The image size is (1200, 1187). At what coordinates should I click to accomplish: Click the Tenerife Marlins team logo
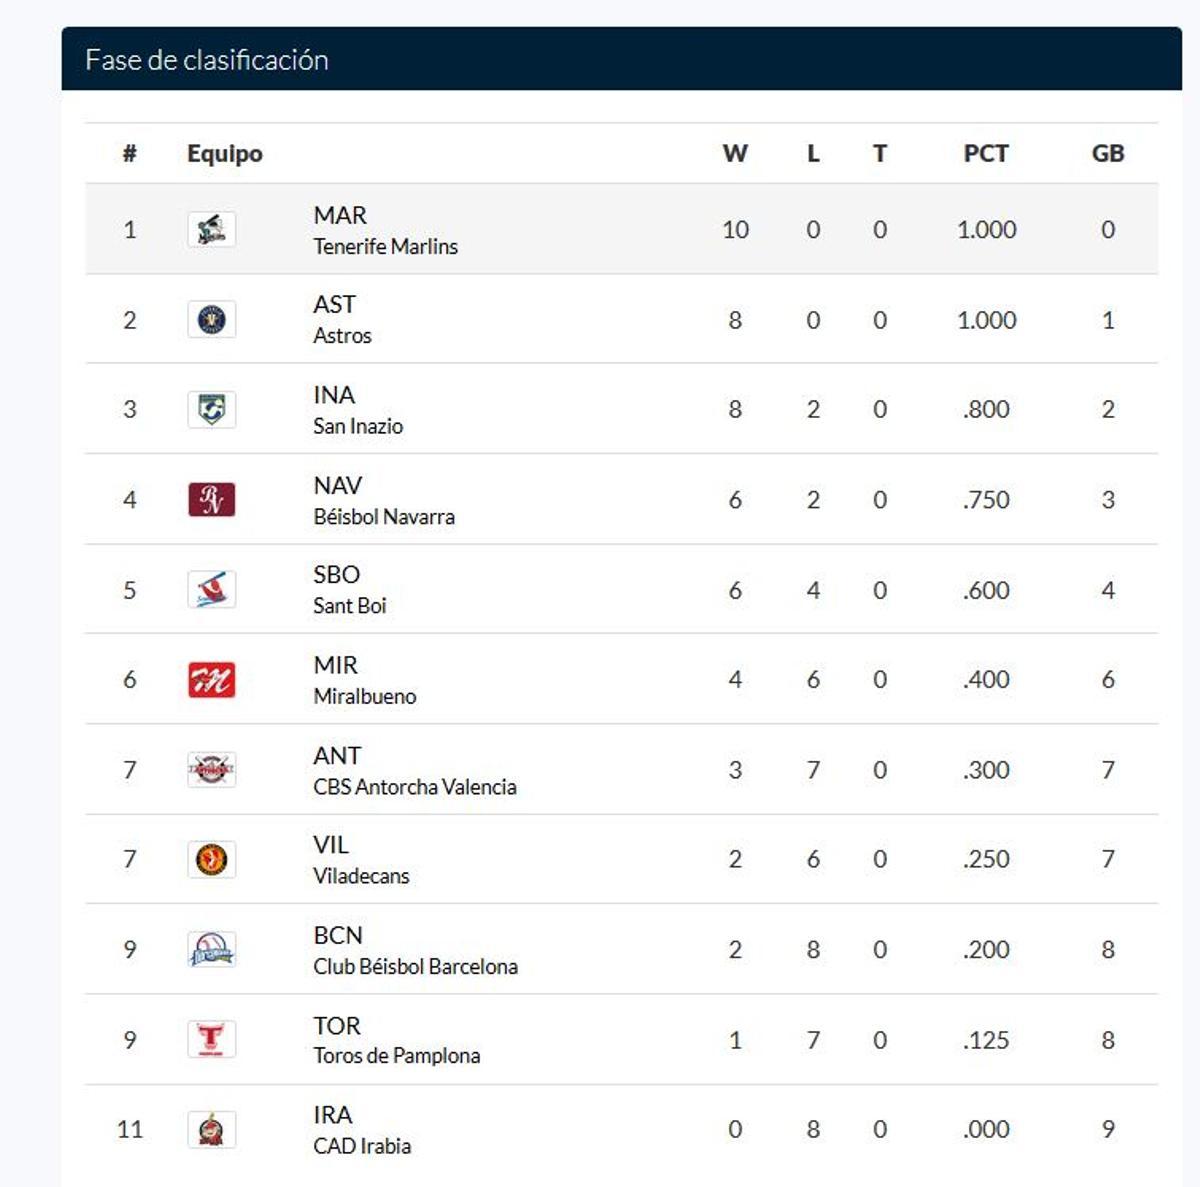[x=211, y=230]
